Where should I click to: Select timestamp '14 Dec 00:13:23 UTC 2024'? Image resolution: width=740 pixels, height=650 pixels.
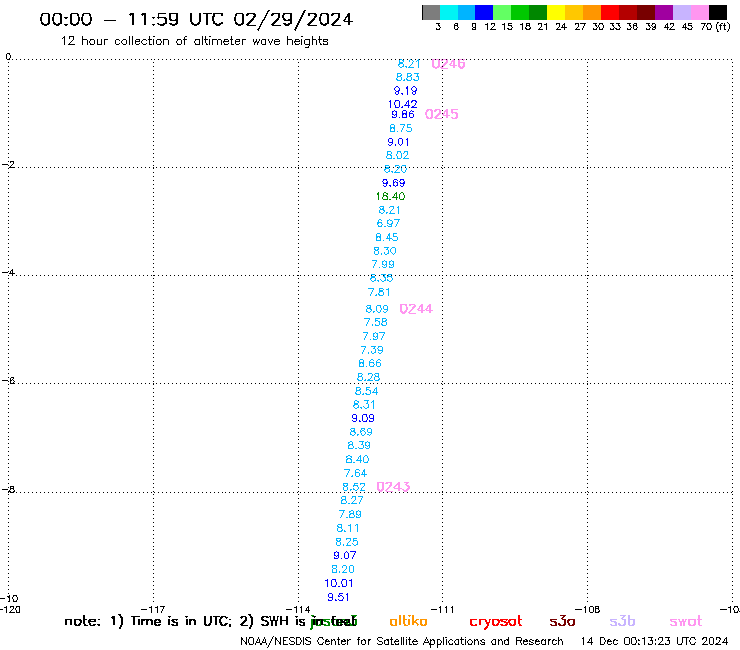pos(655,641)
